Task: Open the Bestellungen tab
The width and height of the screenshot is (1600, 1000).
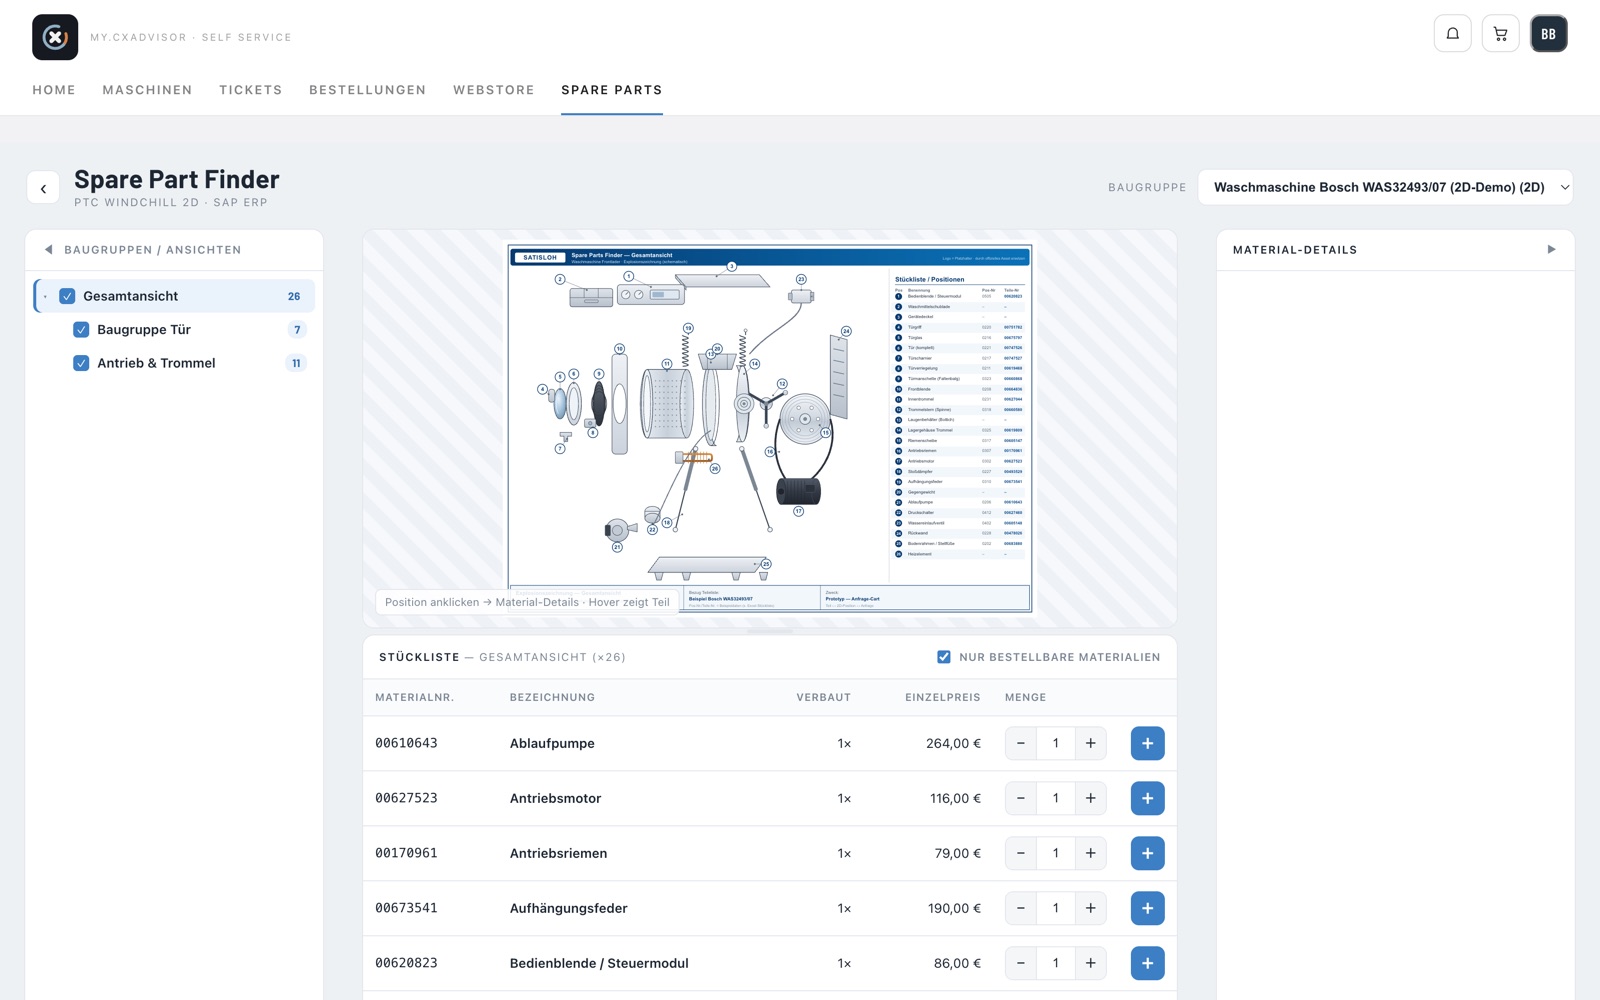Action: [368, 90]
